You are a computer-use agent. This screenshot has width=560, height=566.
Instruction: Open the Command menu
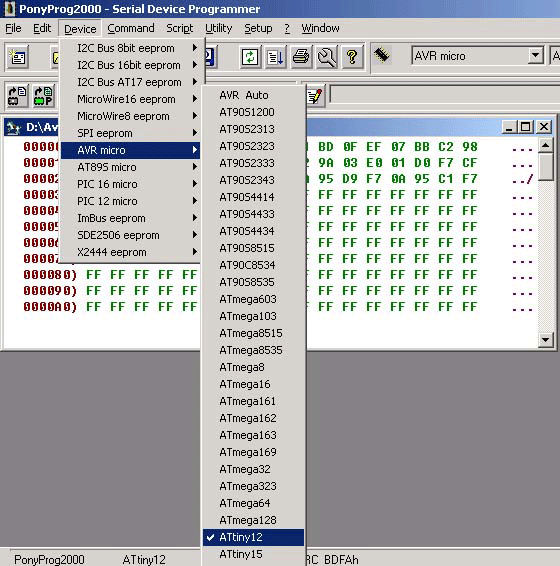tap(131, 28)
